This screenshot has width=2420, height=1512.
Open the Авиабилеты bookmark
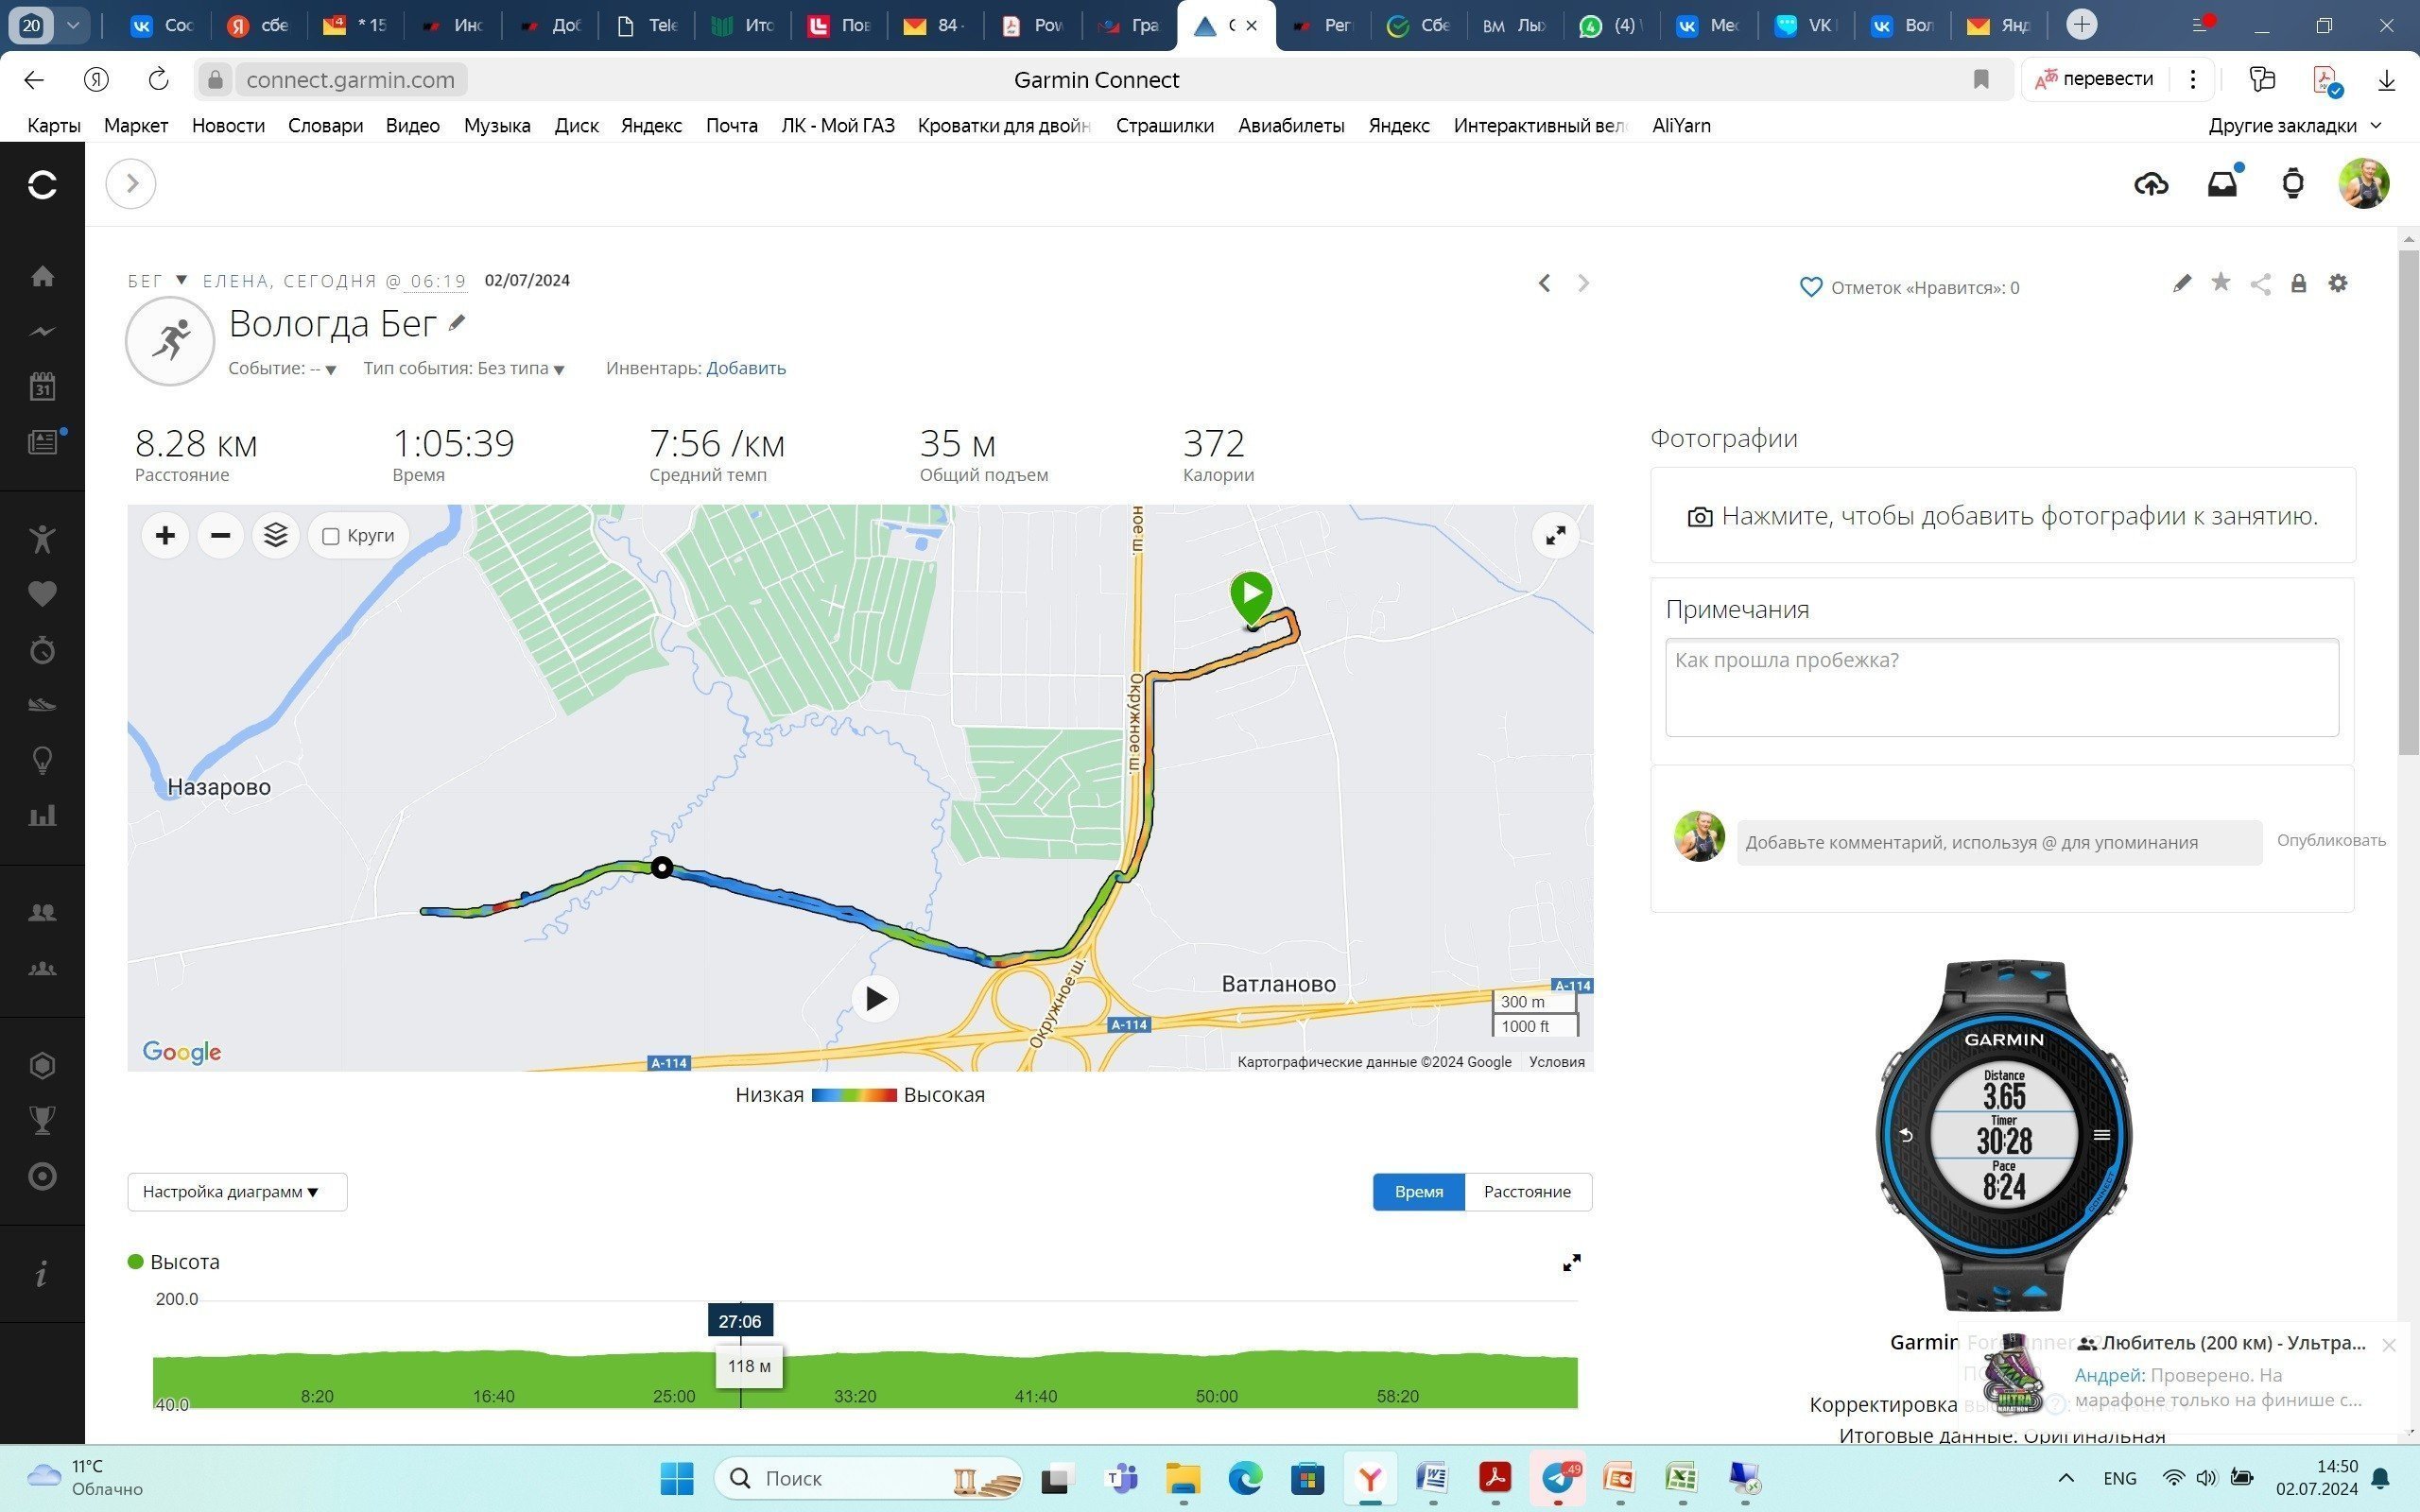coord(1291,126)
